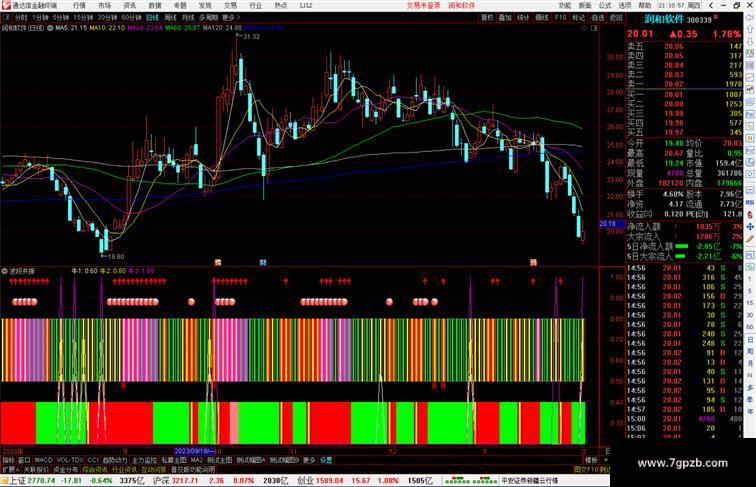Click the round icon beside 波段共振 indicator
This screenshot has width=756, height=487.
5,271
